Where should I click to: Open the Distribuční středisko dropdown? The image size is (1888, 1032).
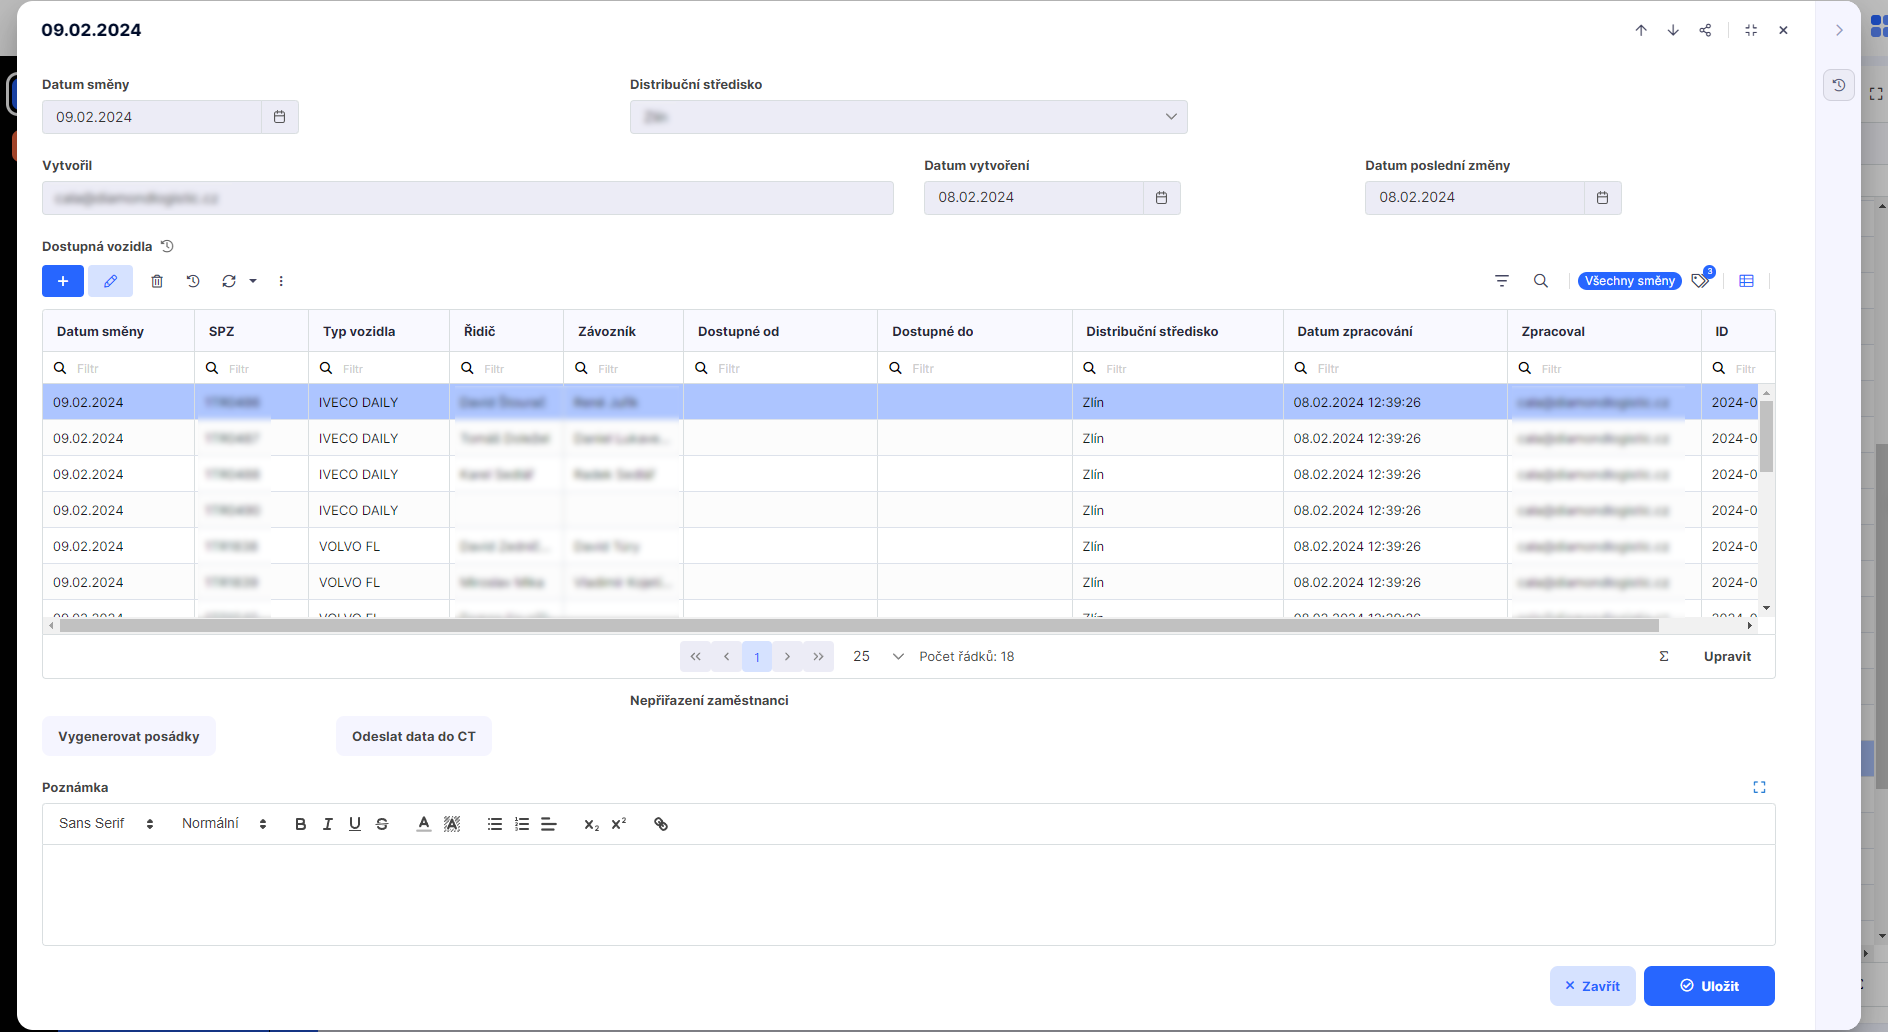coord(908,117)
